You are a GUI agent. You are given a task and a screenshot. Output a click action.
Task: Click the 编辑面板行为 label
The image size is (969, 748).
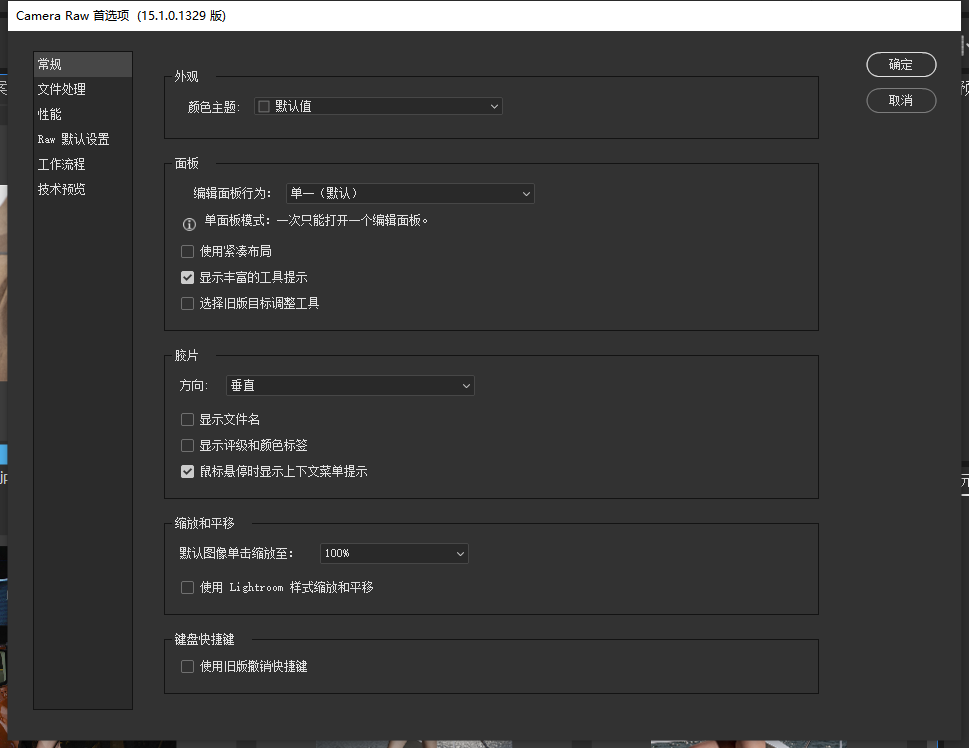(232, 193)
